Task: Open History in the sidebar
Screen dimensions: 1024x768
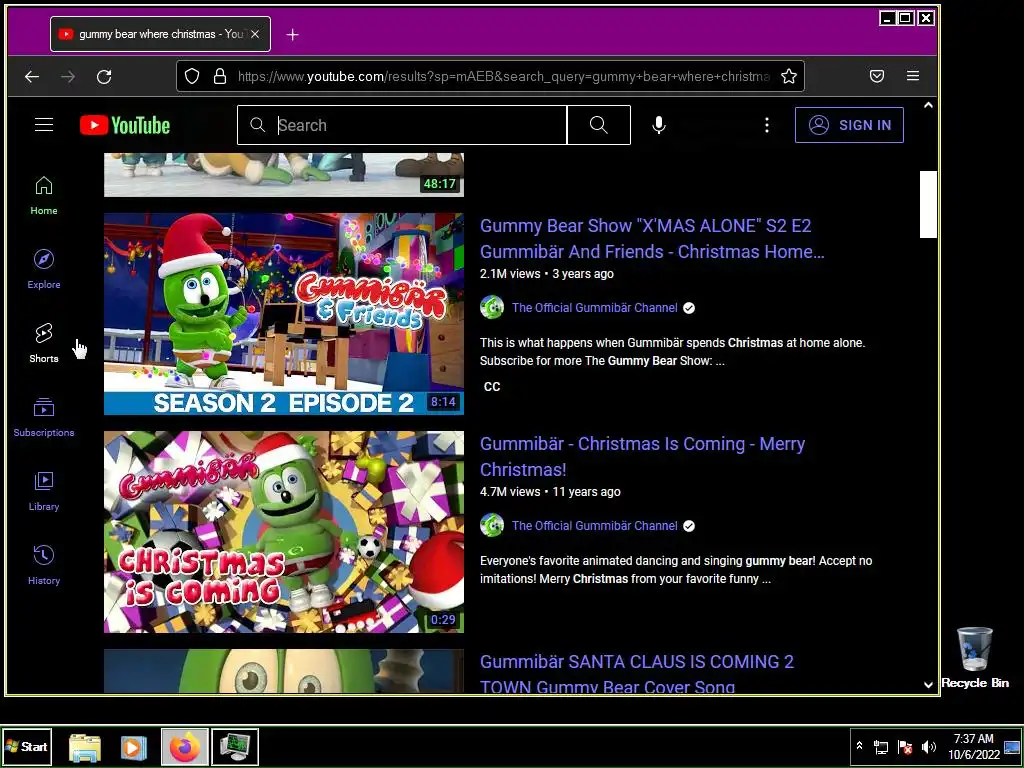Action: click(x=44, y=564)
